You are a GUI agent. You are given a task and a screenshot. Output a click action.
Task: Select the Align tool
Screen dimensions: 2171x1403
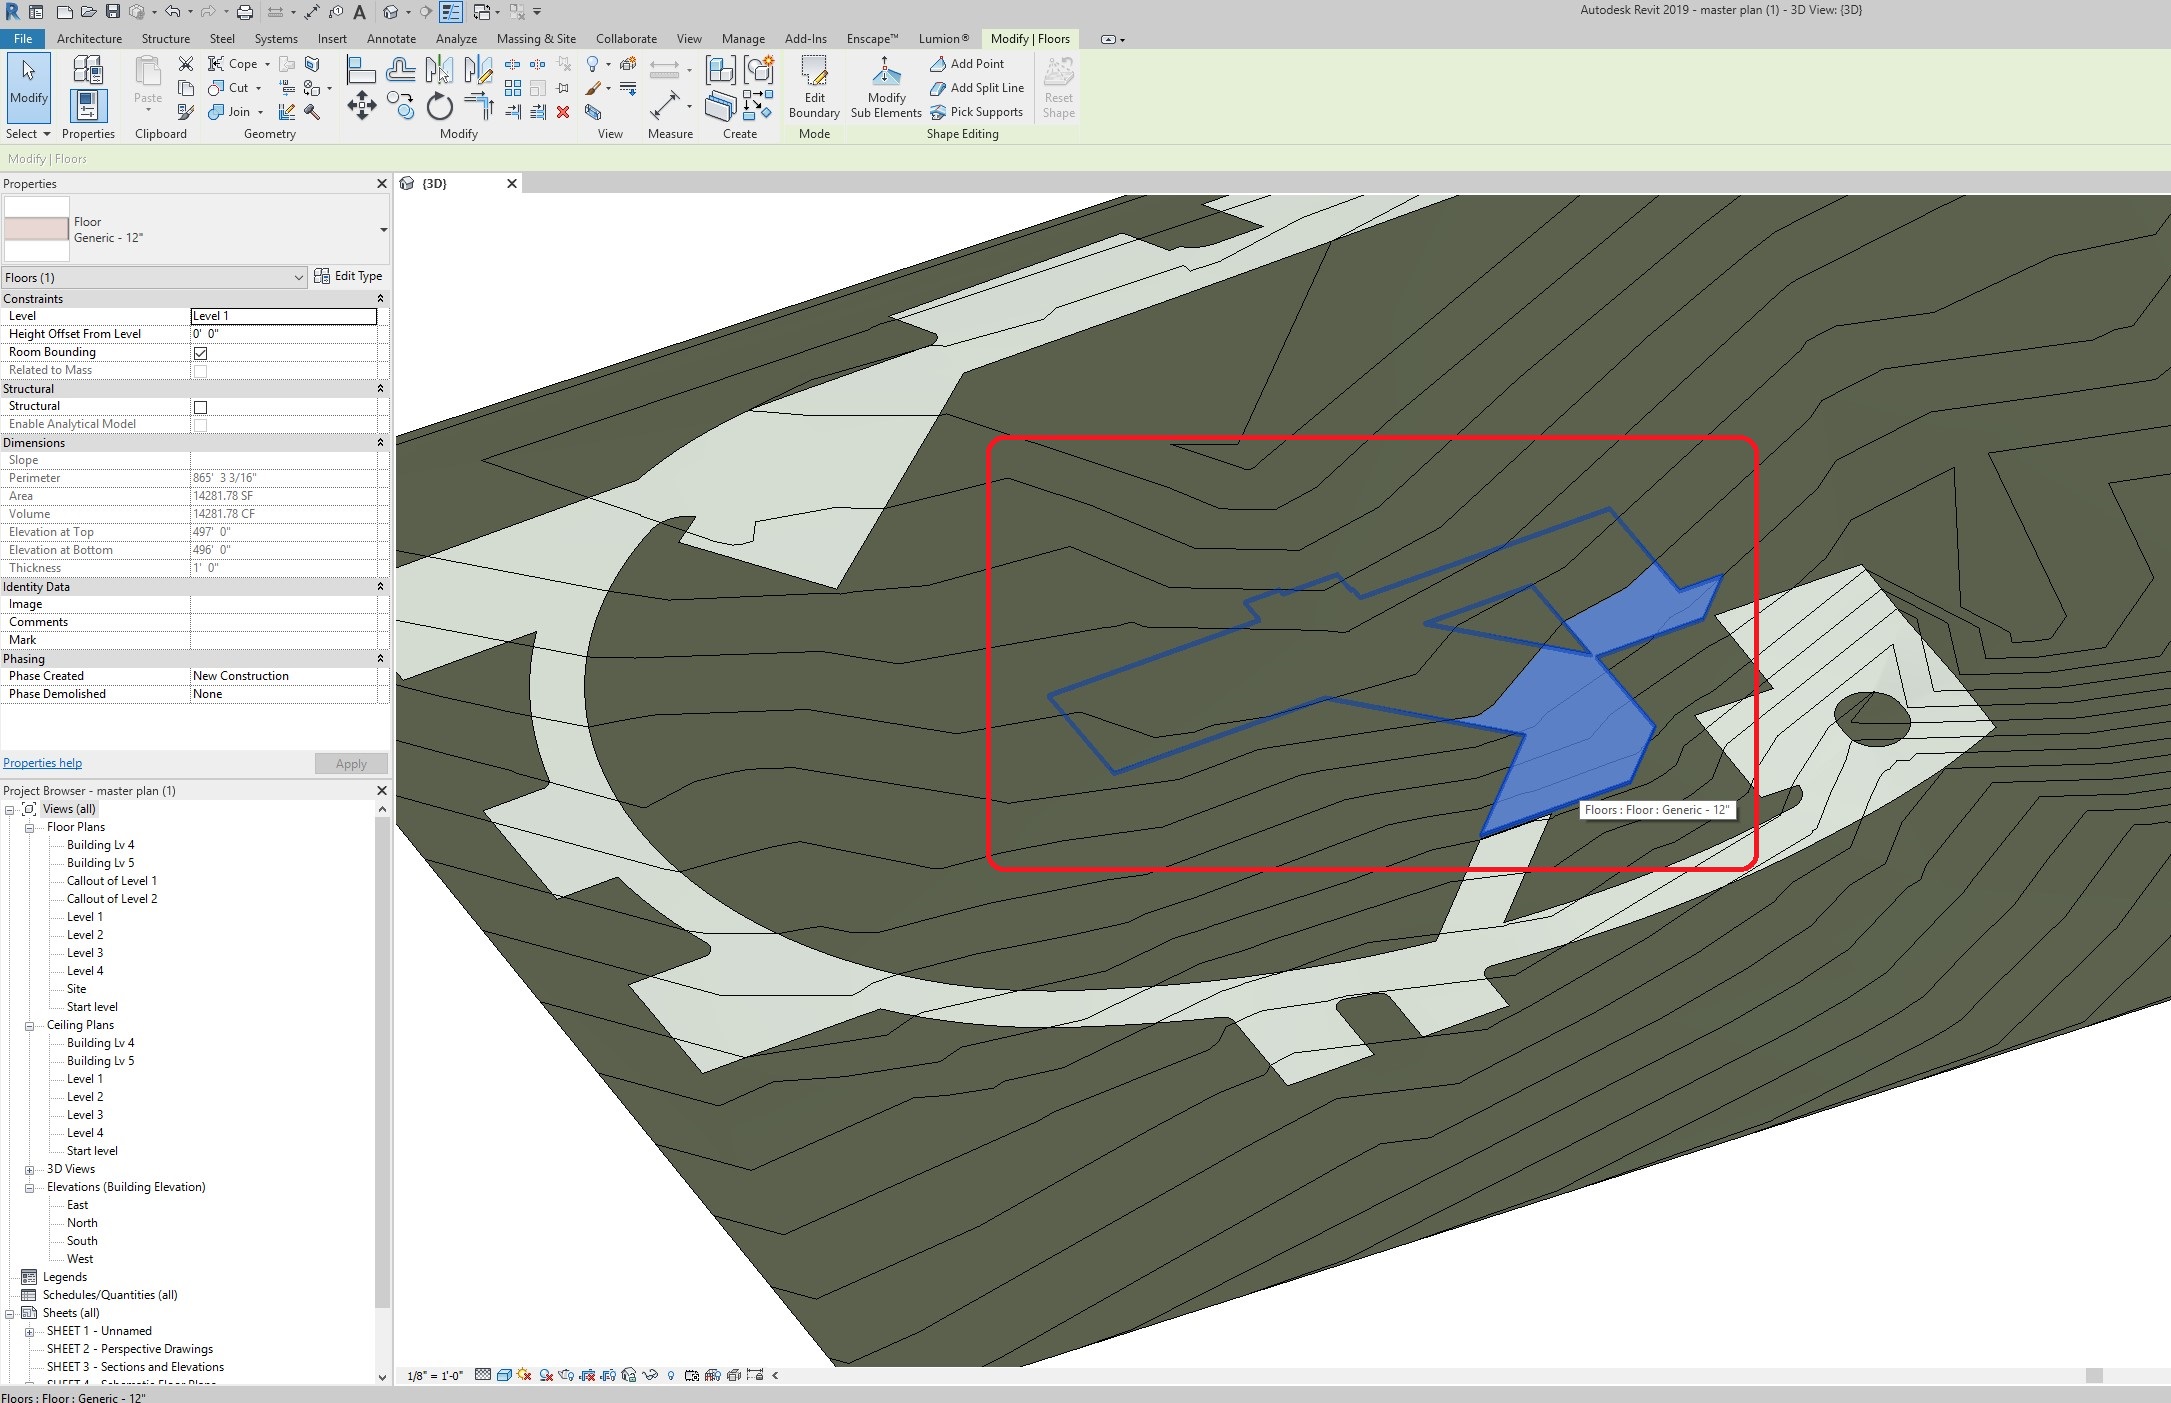coord(361,70)
